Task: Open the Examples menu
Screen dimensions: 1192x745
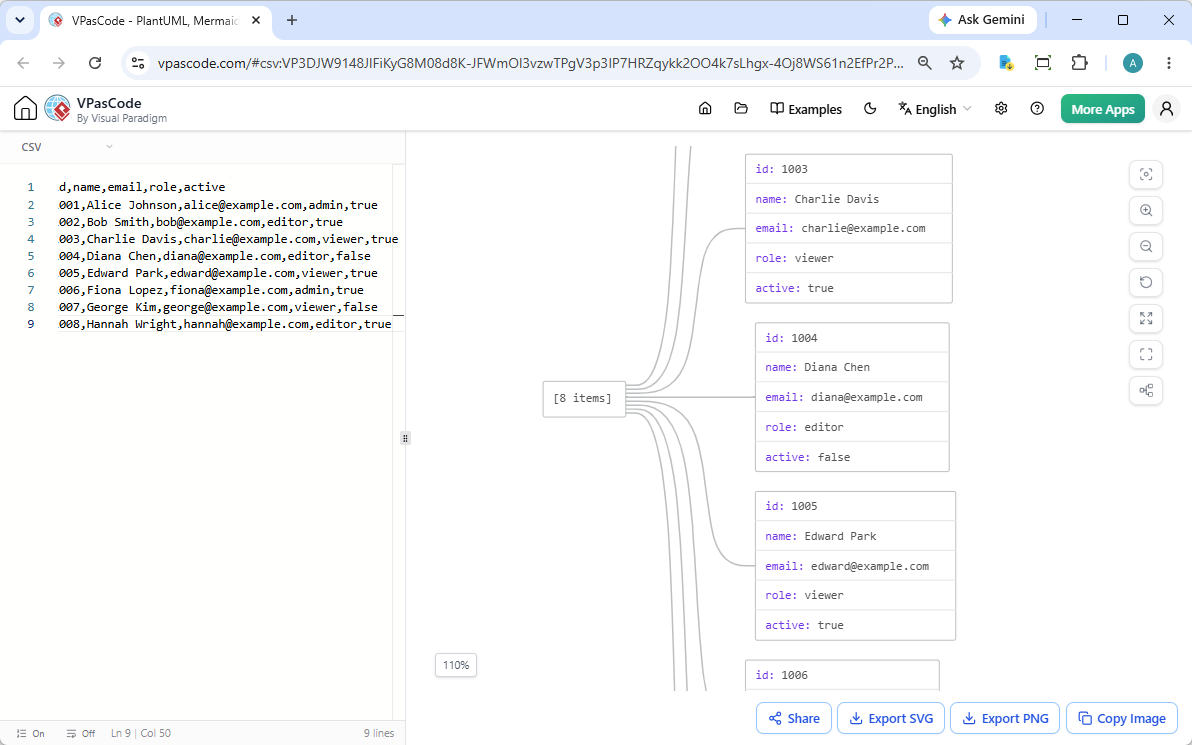Action: pos(806,109)
